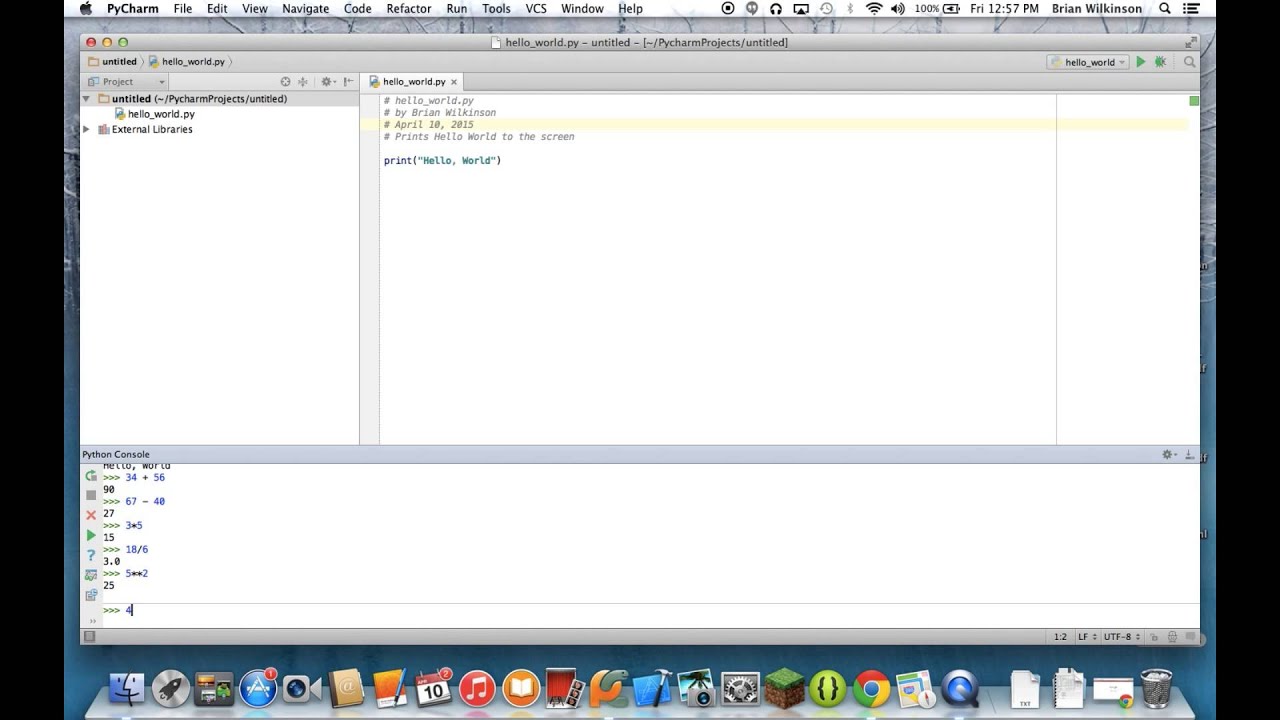Toggle read-only lock icon in status bar
Viewport: 1280px width, 720px height.
[1154, 637]
